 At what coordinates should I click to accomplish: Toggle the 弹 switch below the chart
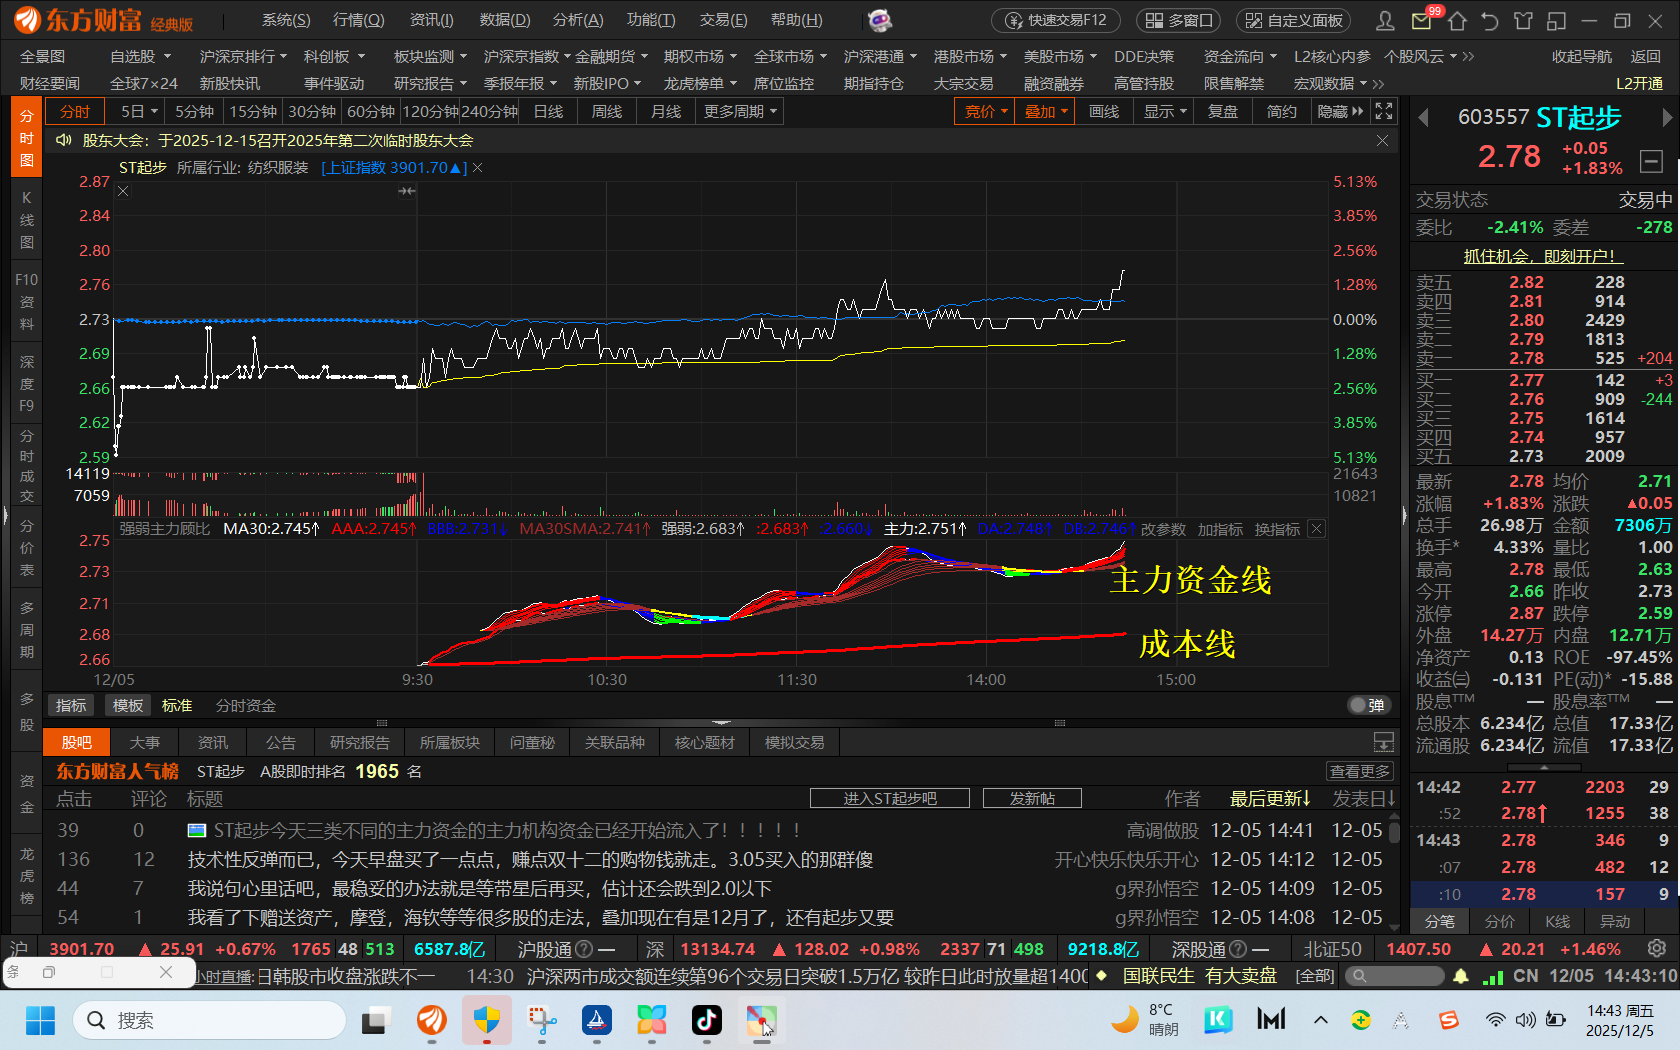(x=1366, y=705)
